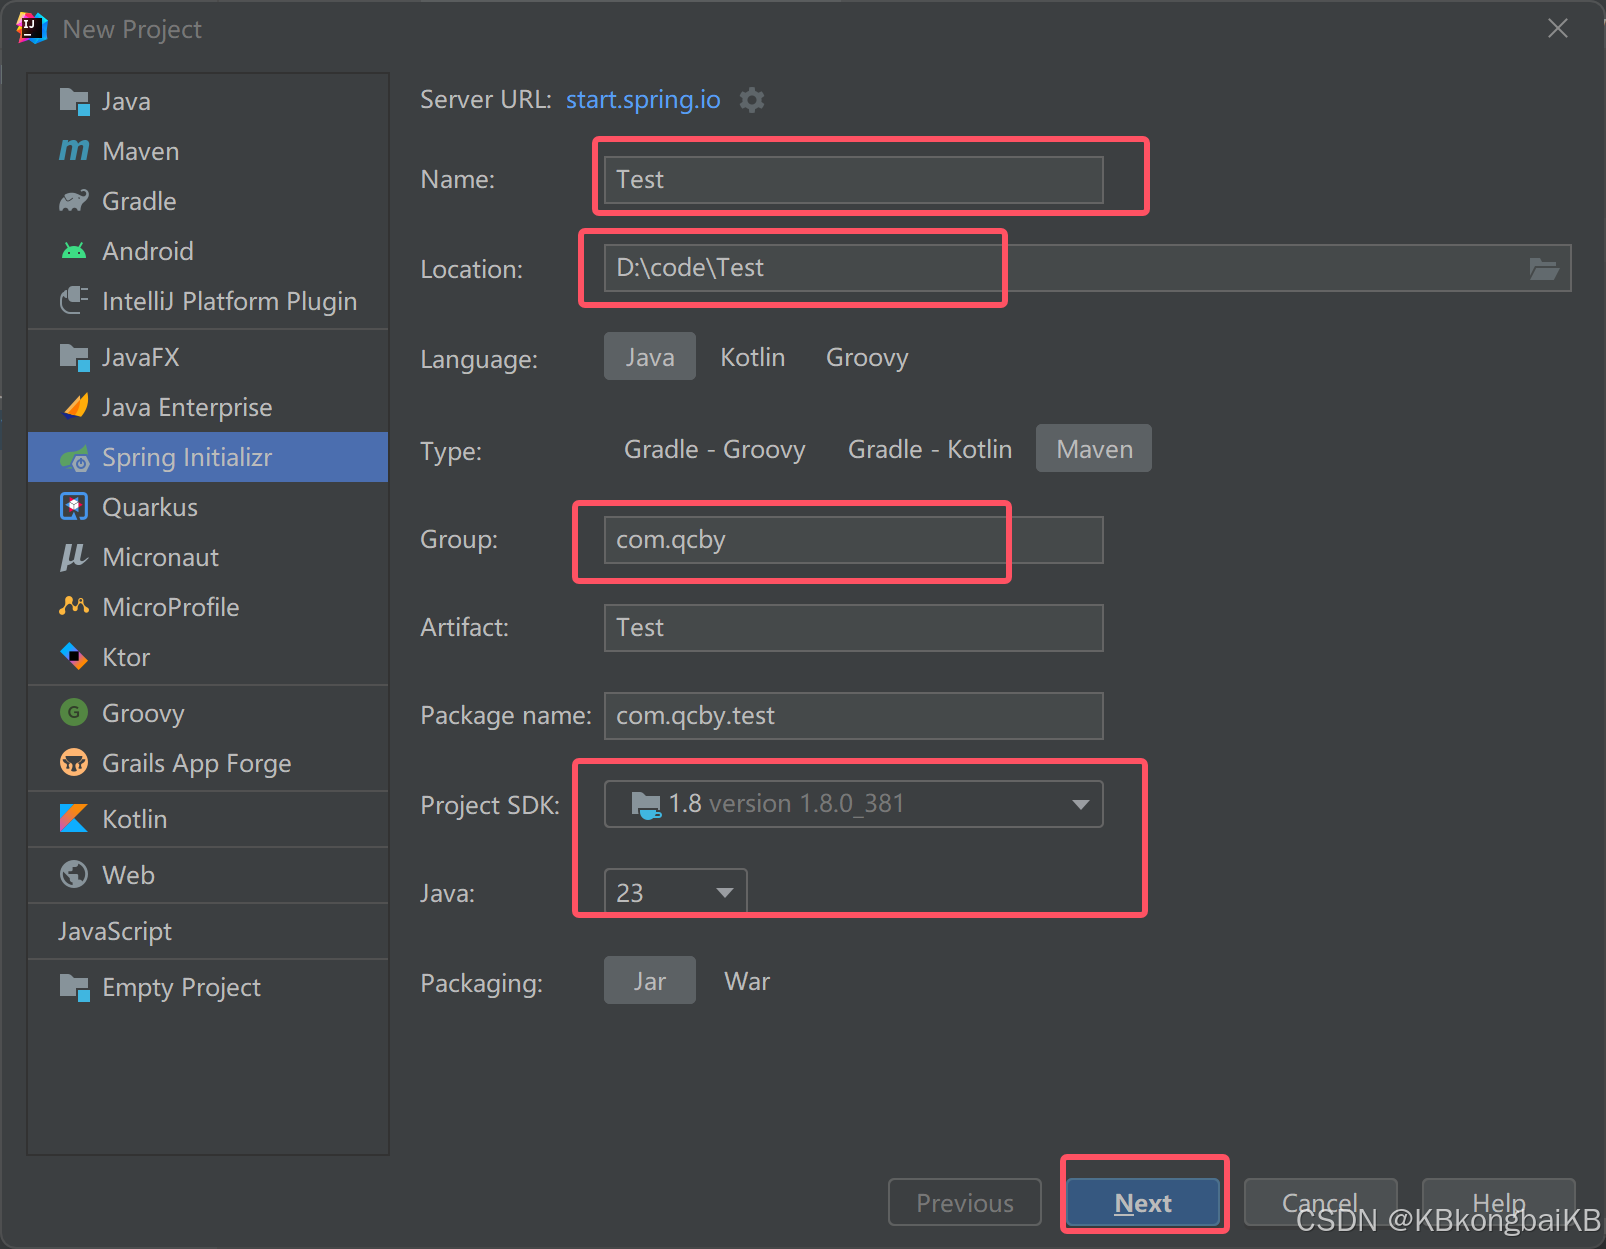The width and height of the screenshot is (1606, 1249).
Task: Open the Project SDK dropdown
Action: coord(854,804)
